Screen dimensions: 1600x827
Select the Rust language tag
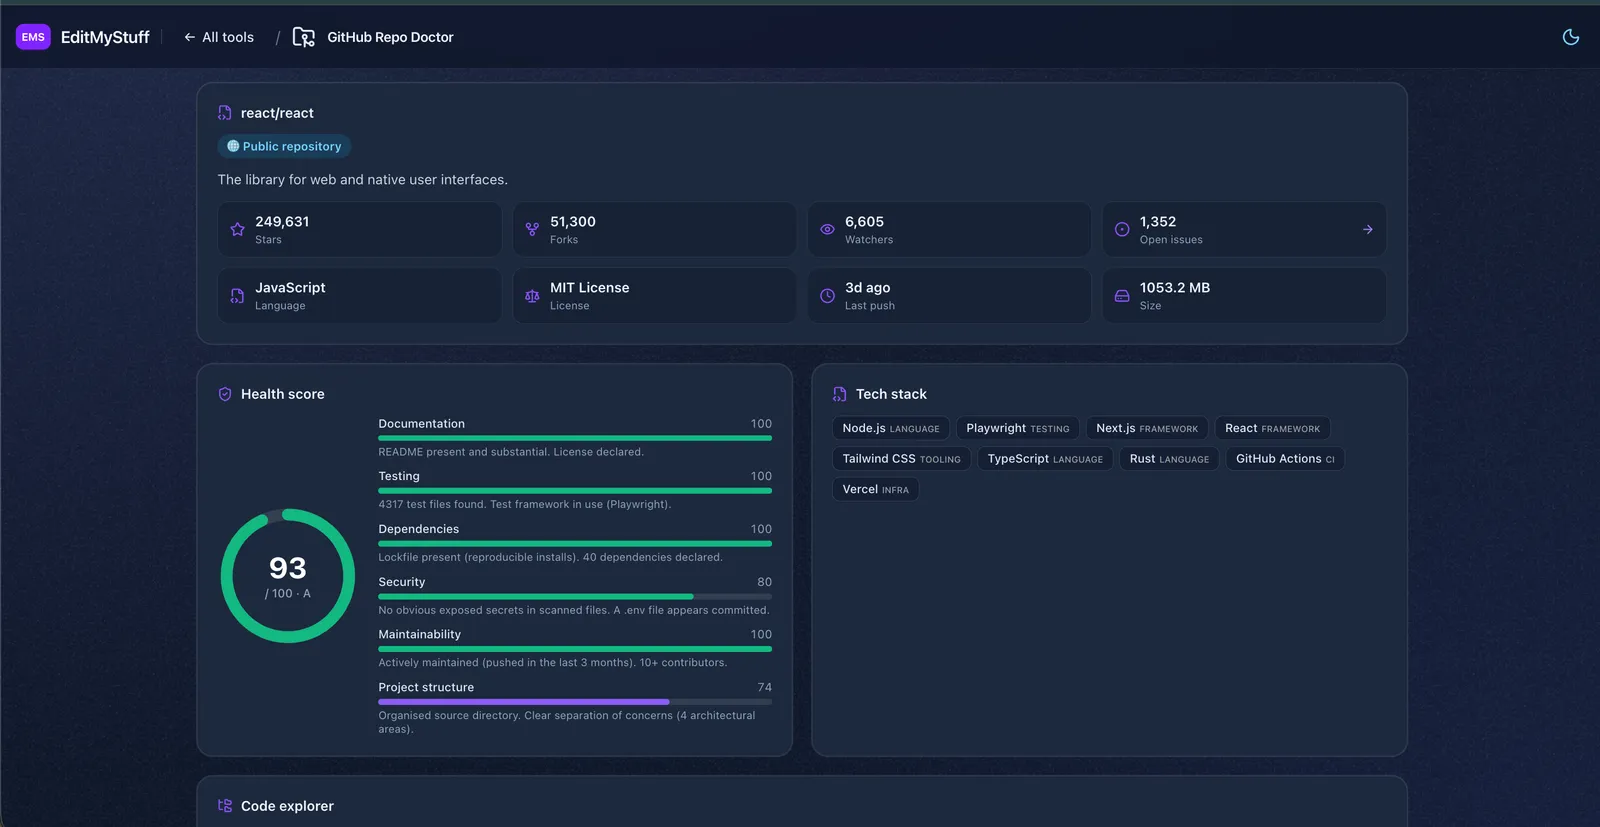pyautogui.click(x=1169, y=459)
